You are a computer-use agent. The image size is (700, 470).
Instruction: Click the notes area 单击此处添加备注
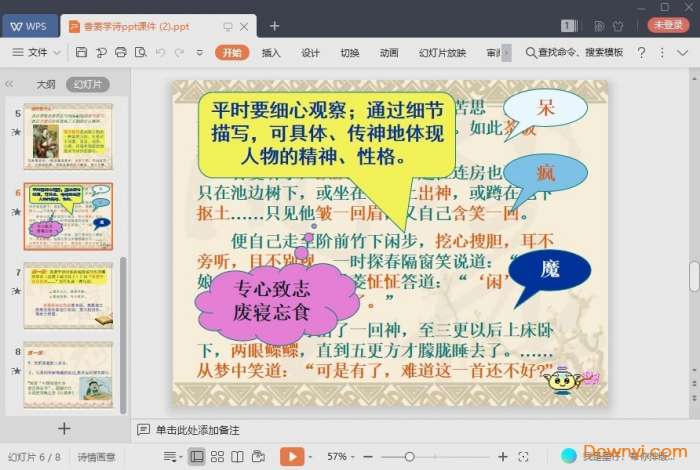tap(197, 430)
